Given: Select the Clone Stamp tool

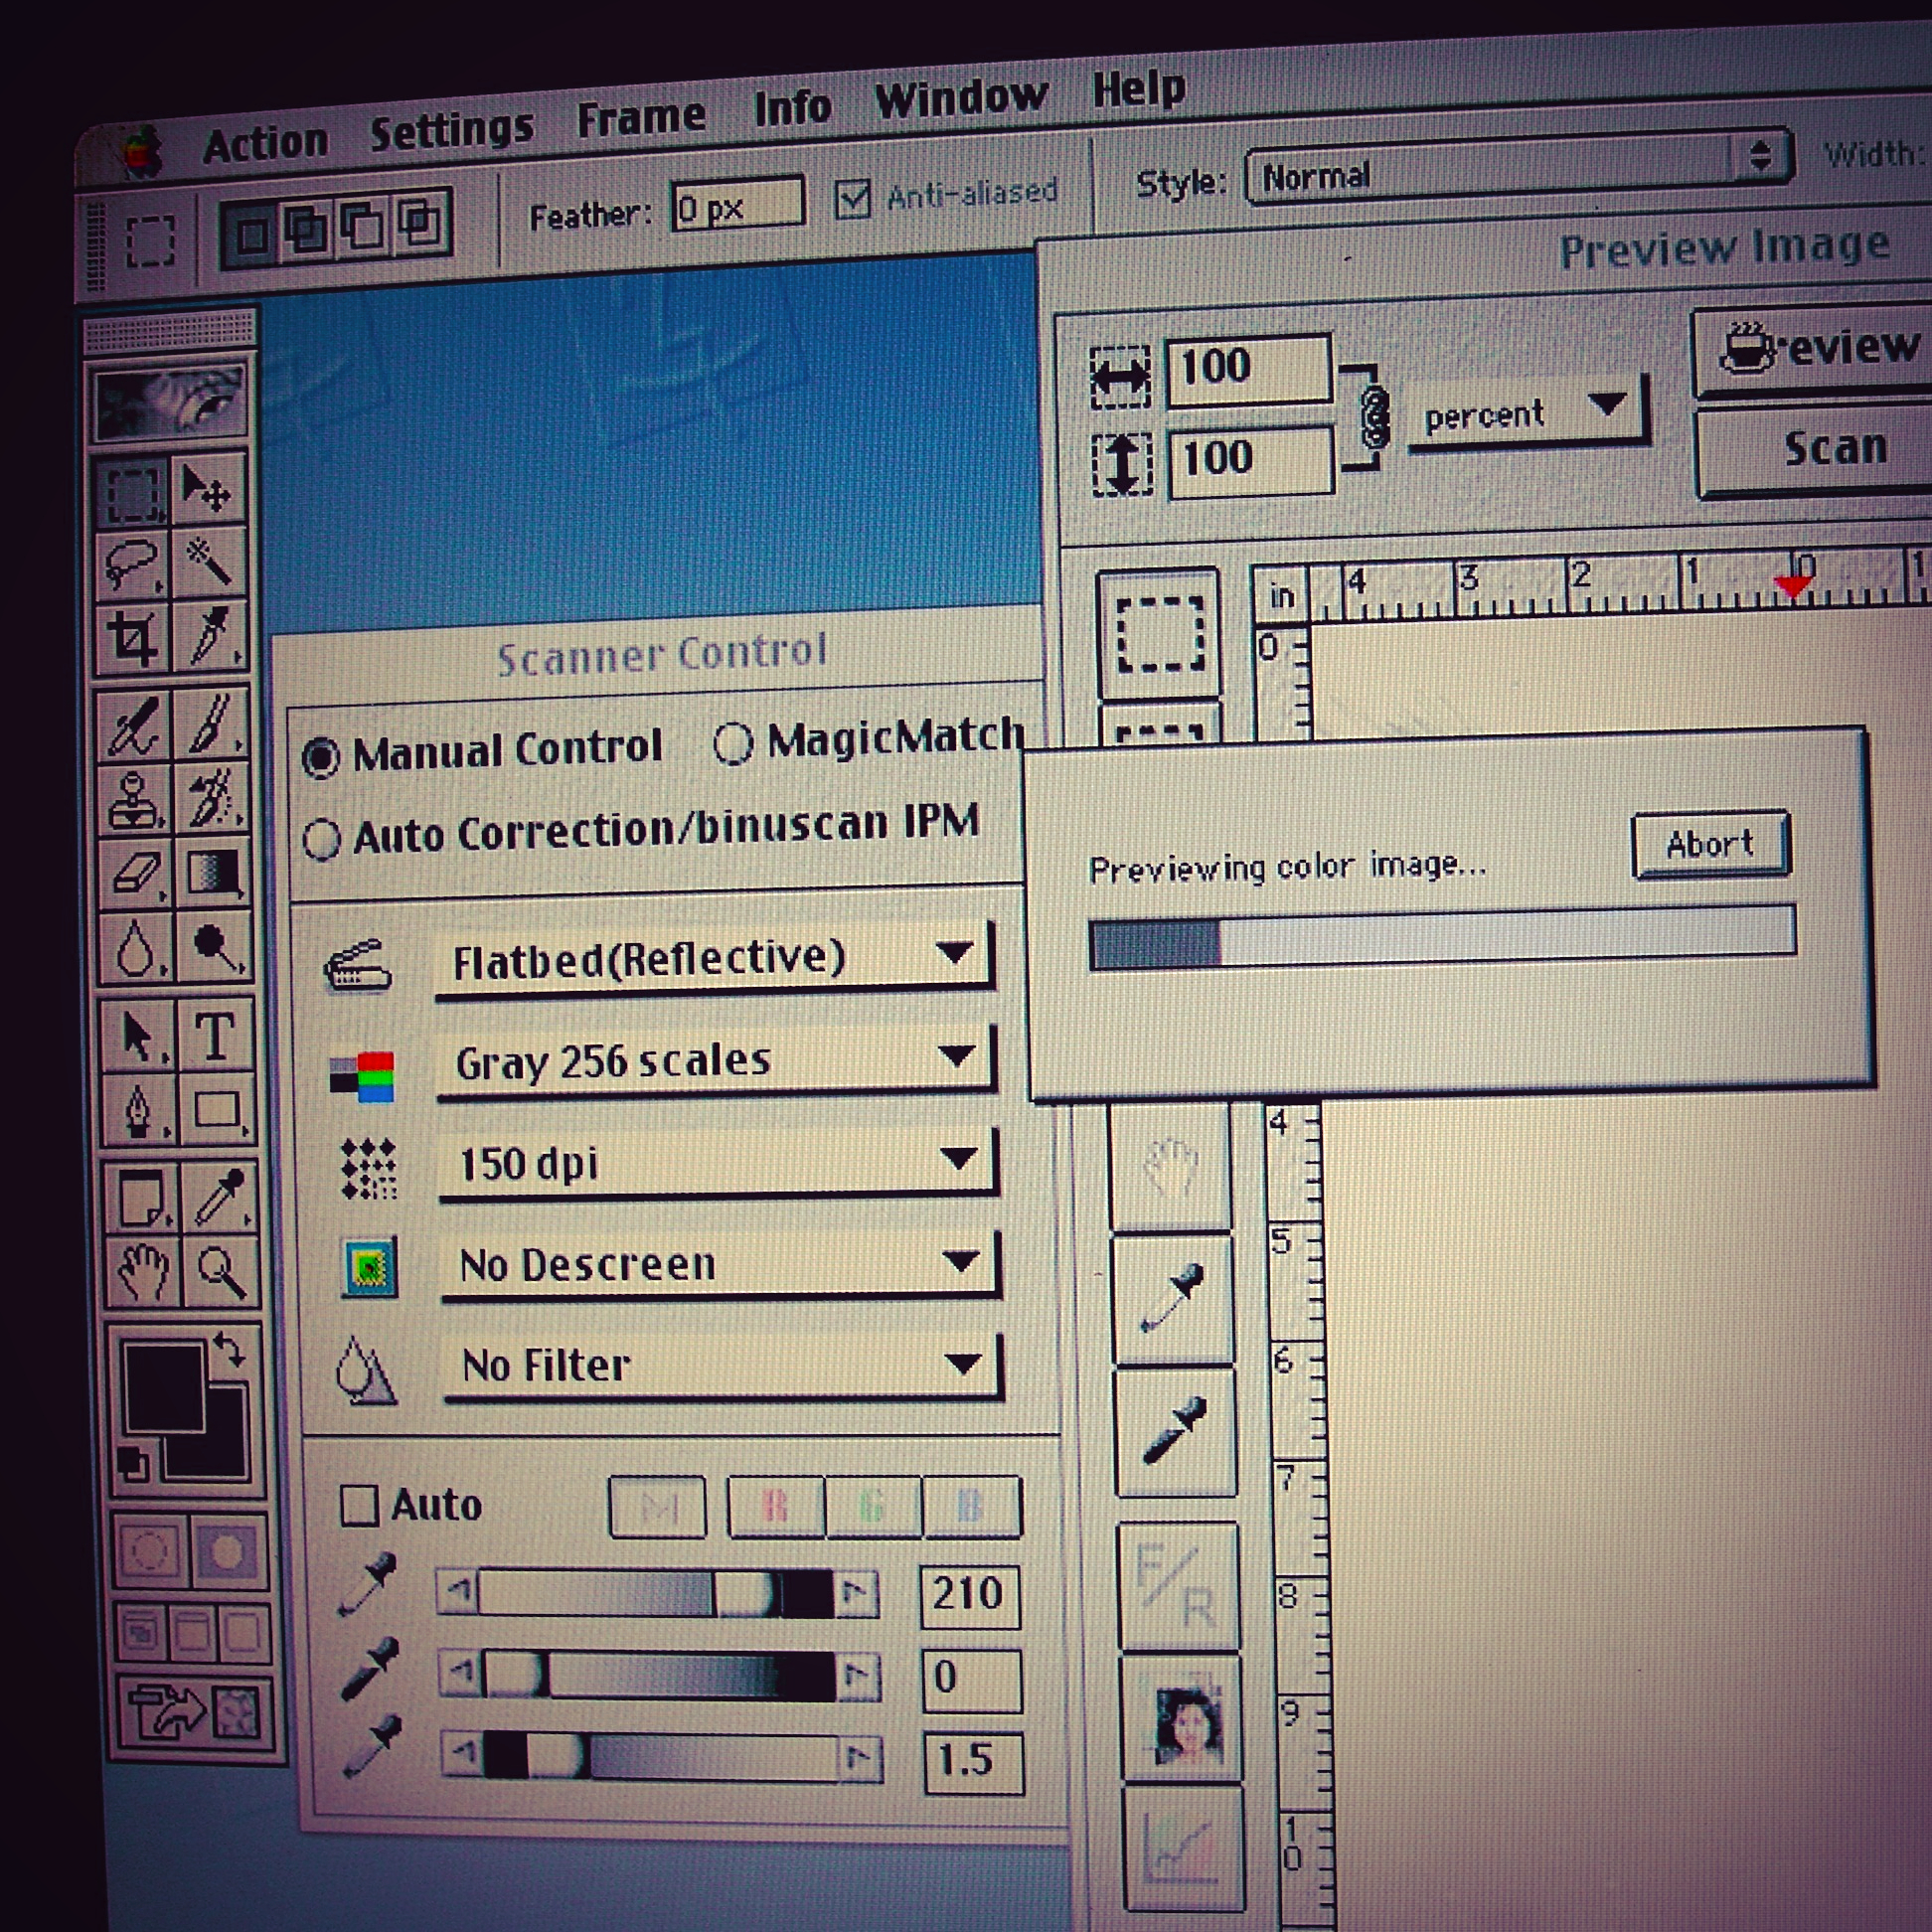Looking at the screenshot, I should click(x=135, y=800).
